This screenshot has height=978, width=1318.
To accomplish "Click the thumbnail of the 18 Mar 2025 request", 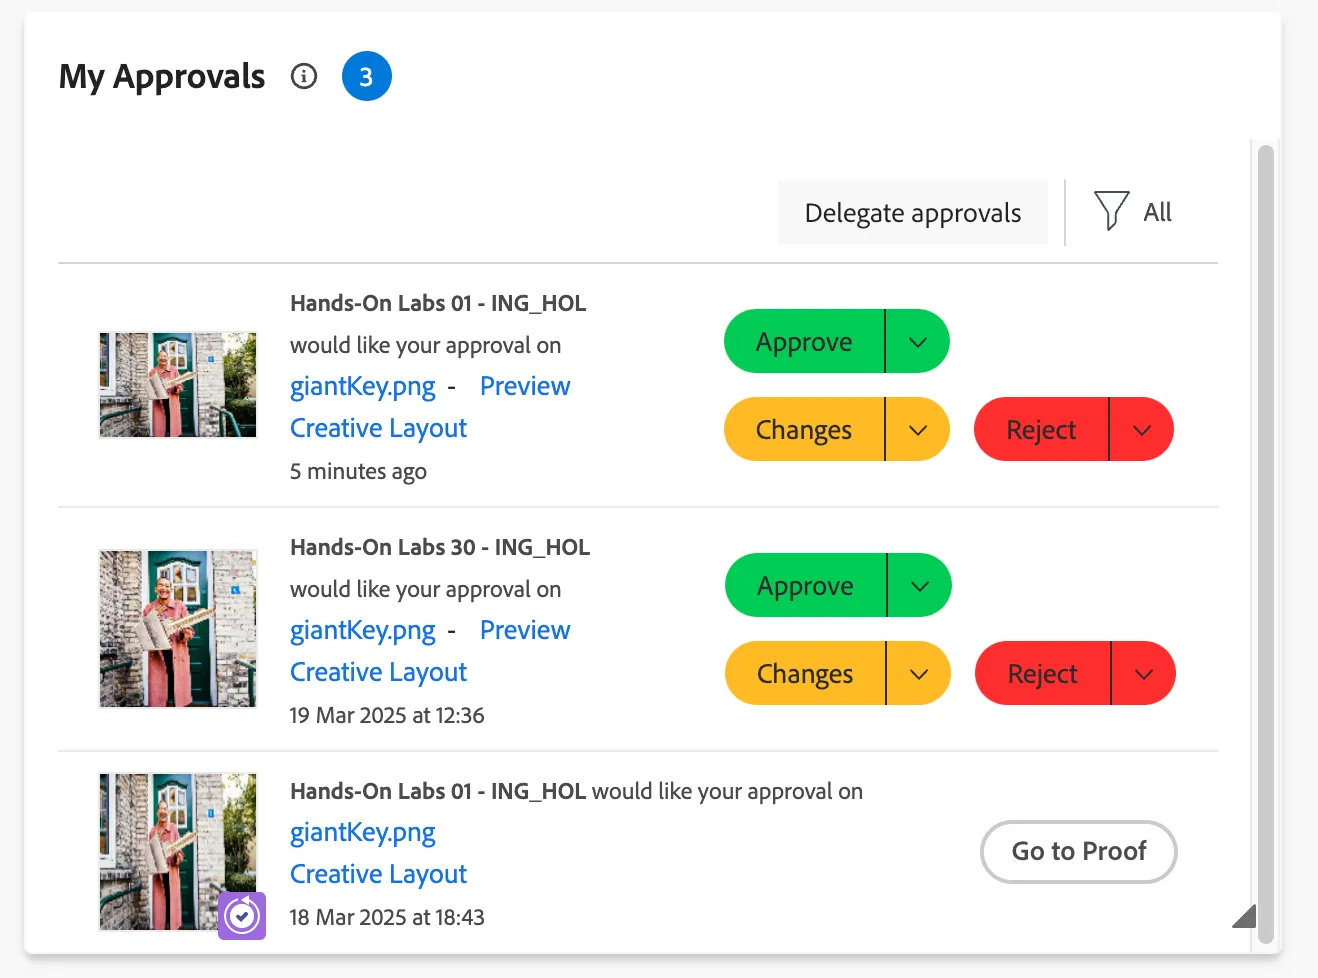I will point(178,852).
